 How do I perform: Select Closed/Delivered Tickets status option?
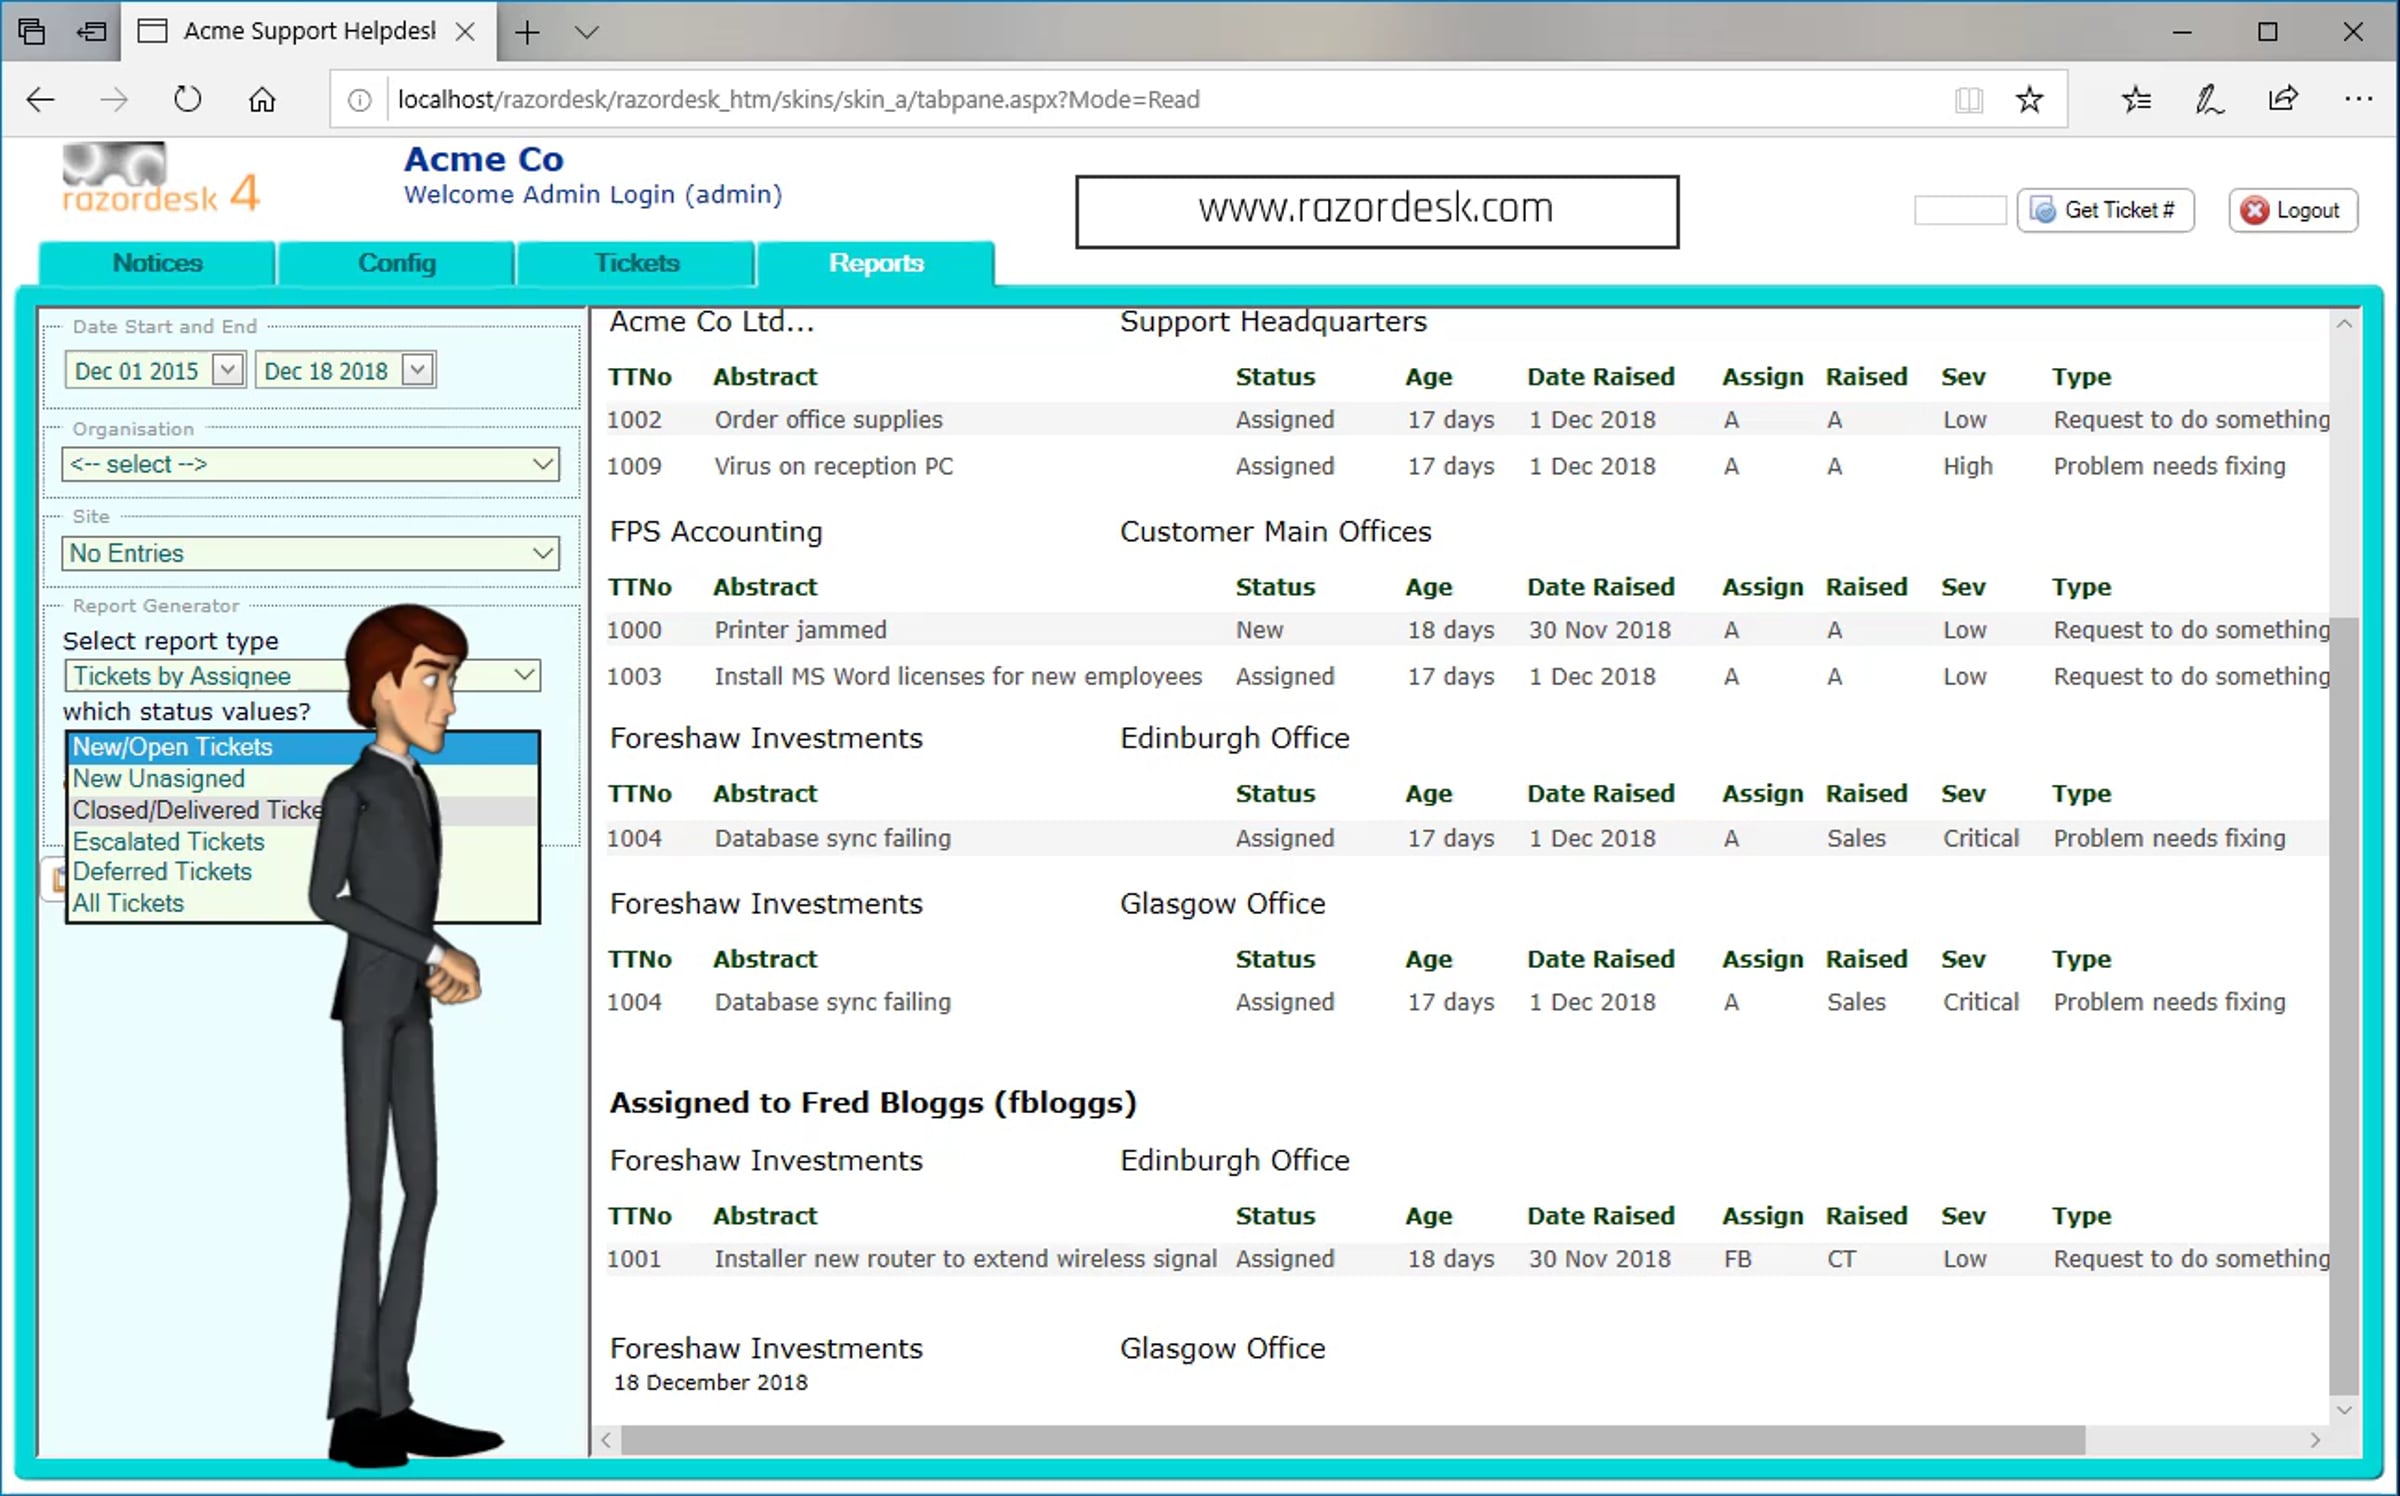302,810
